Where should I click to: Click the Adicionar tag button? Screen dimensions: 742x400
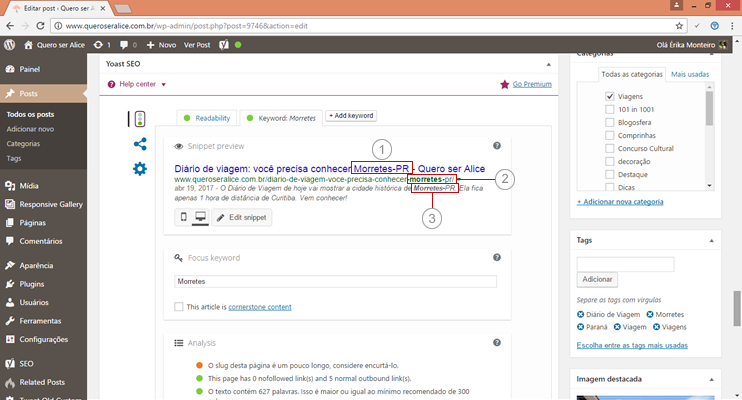tap(597, 279)
